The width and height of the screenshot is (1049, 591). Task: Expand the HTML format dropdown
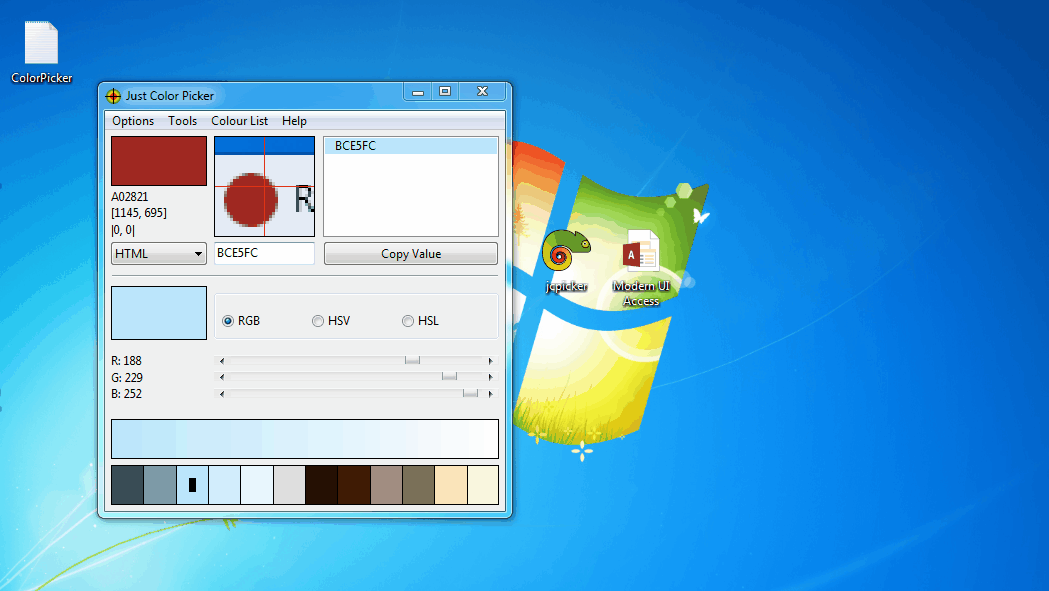pos(158,254)
